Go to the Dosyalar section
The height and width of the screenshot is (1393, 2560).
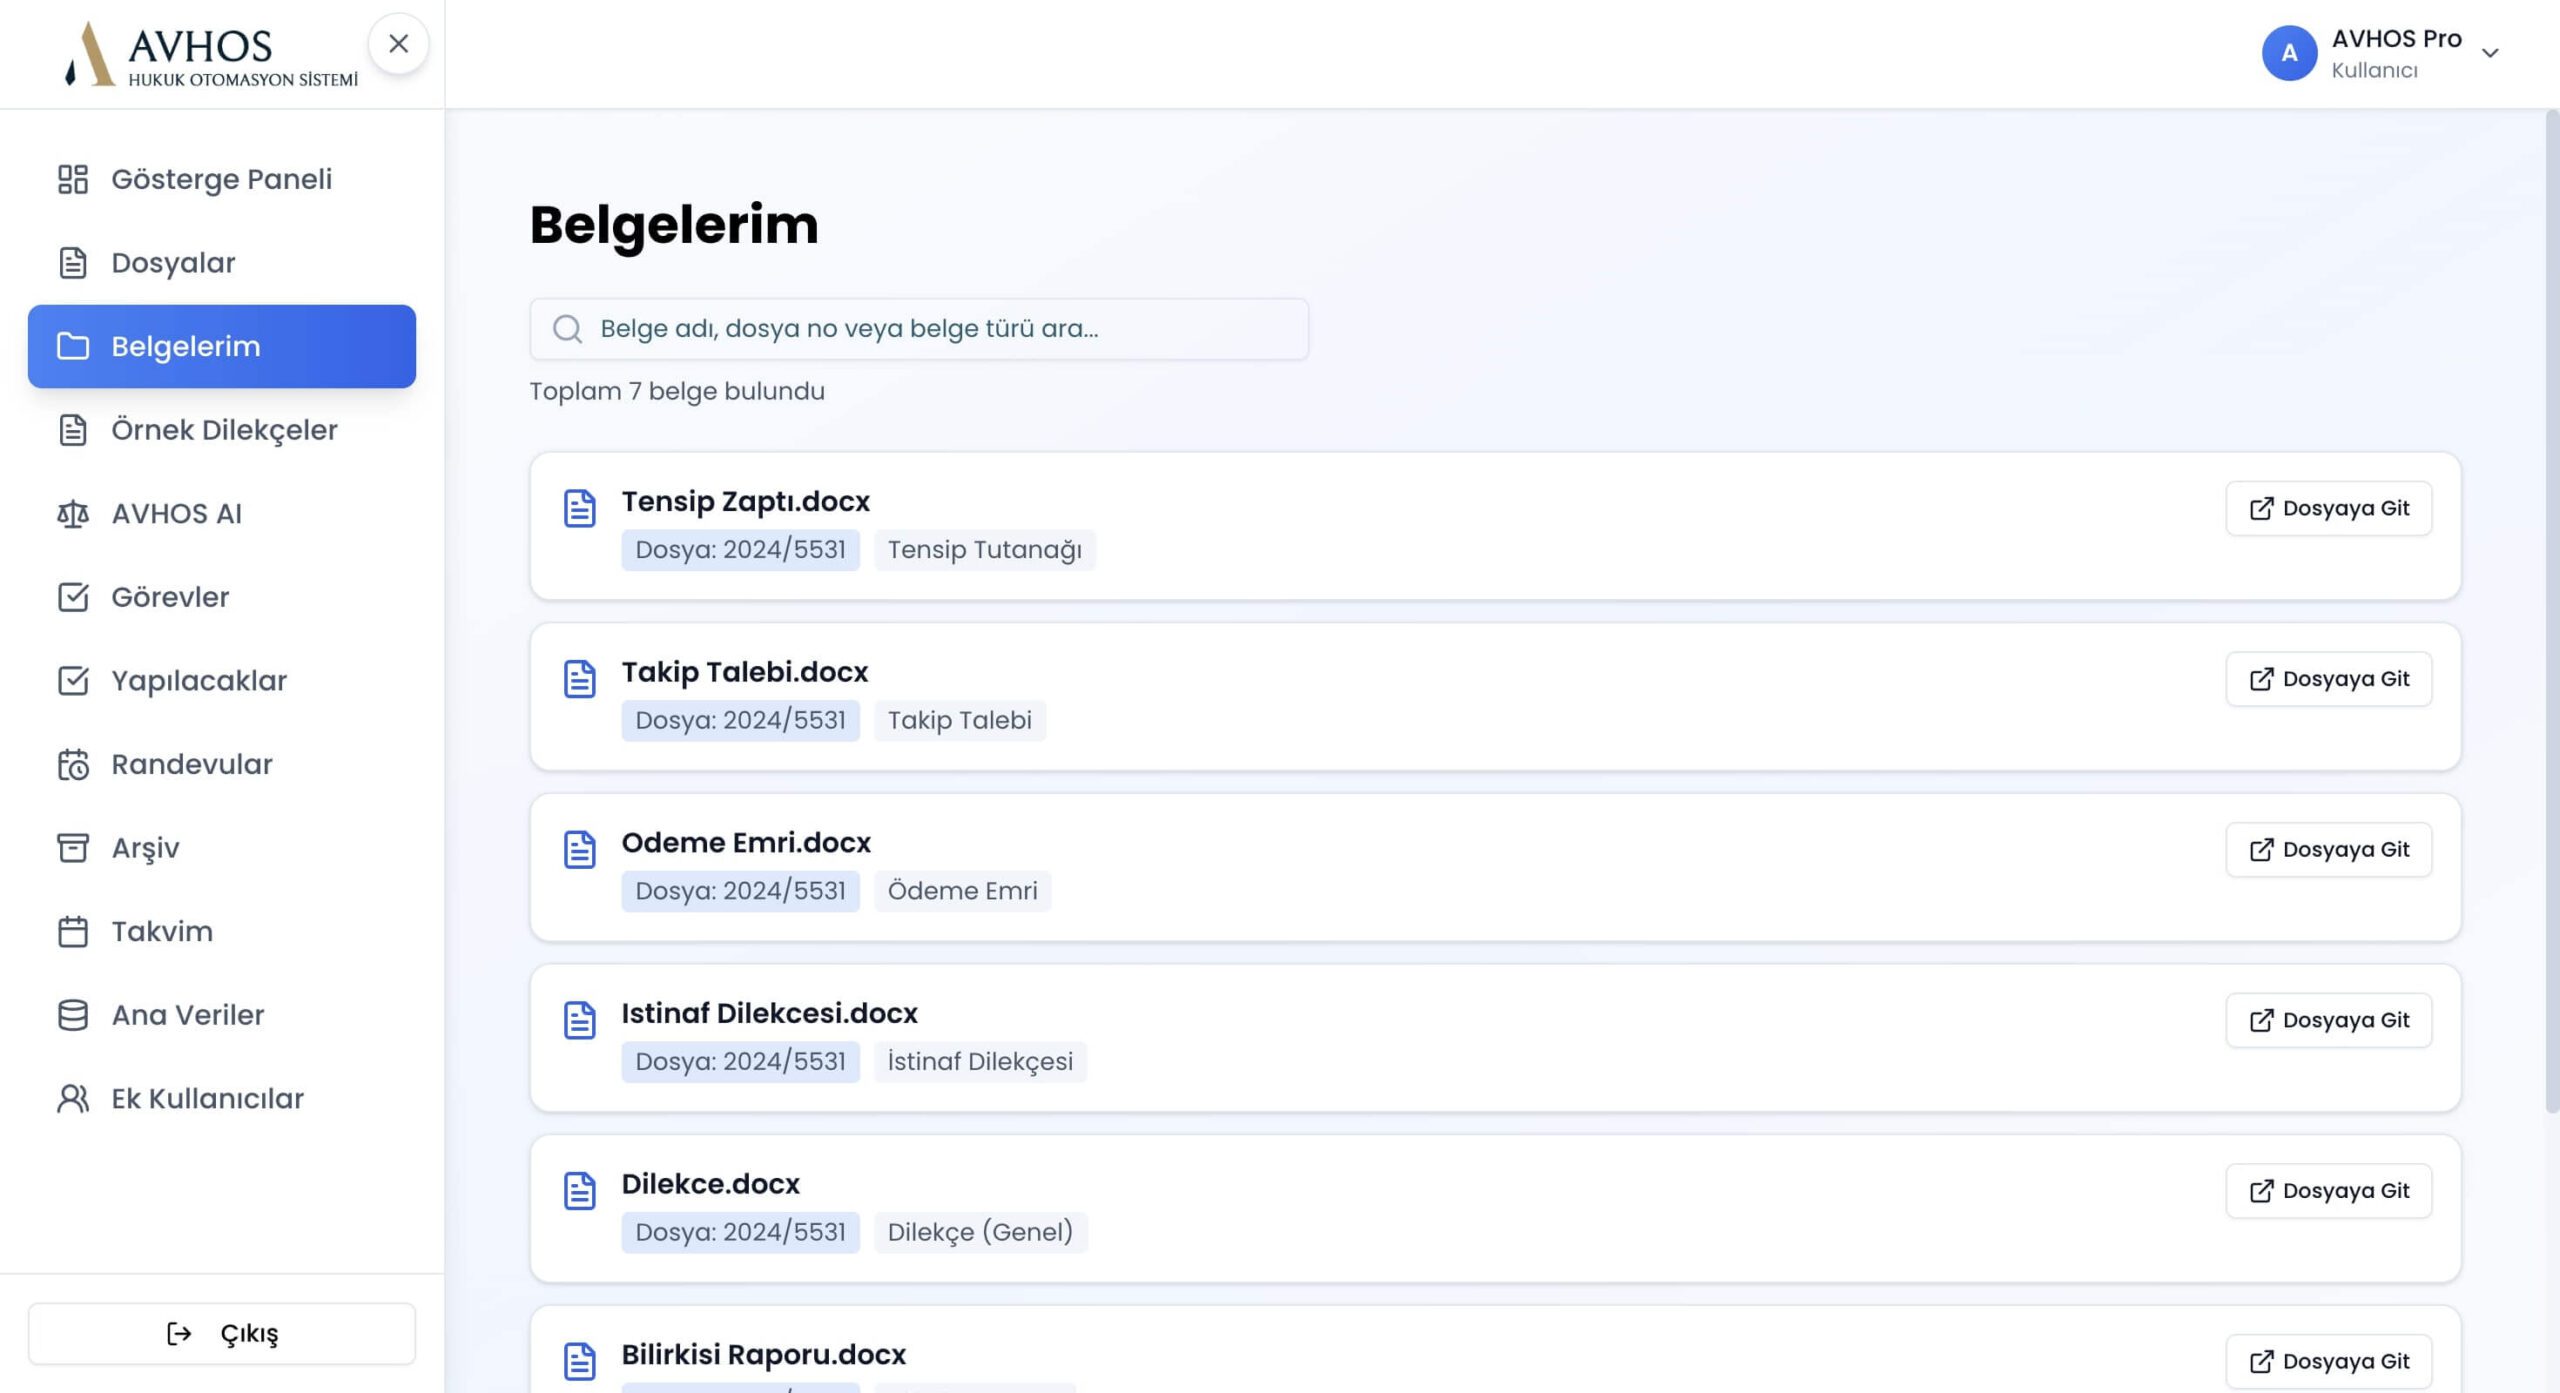point(173,263)
